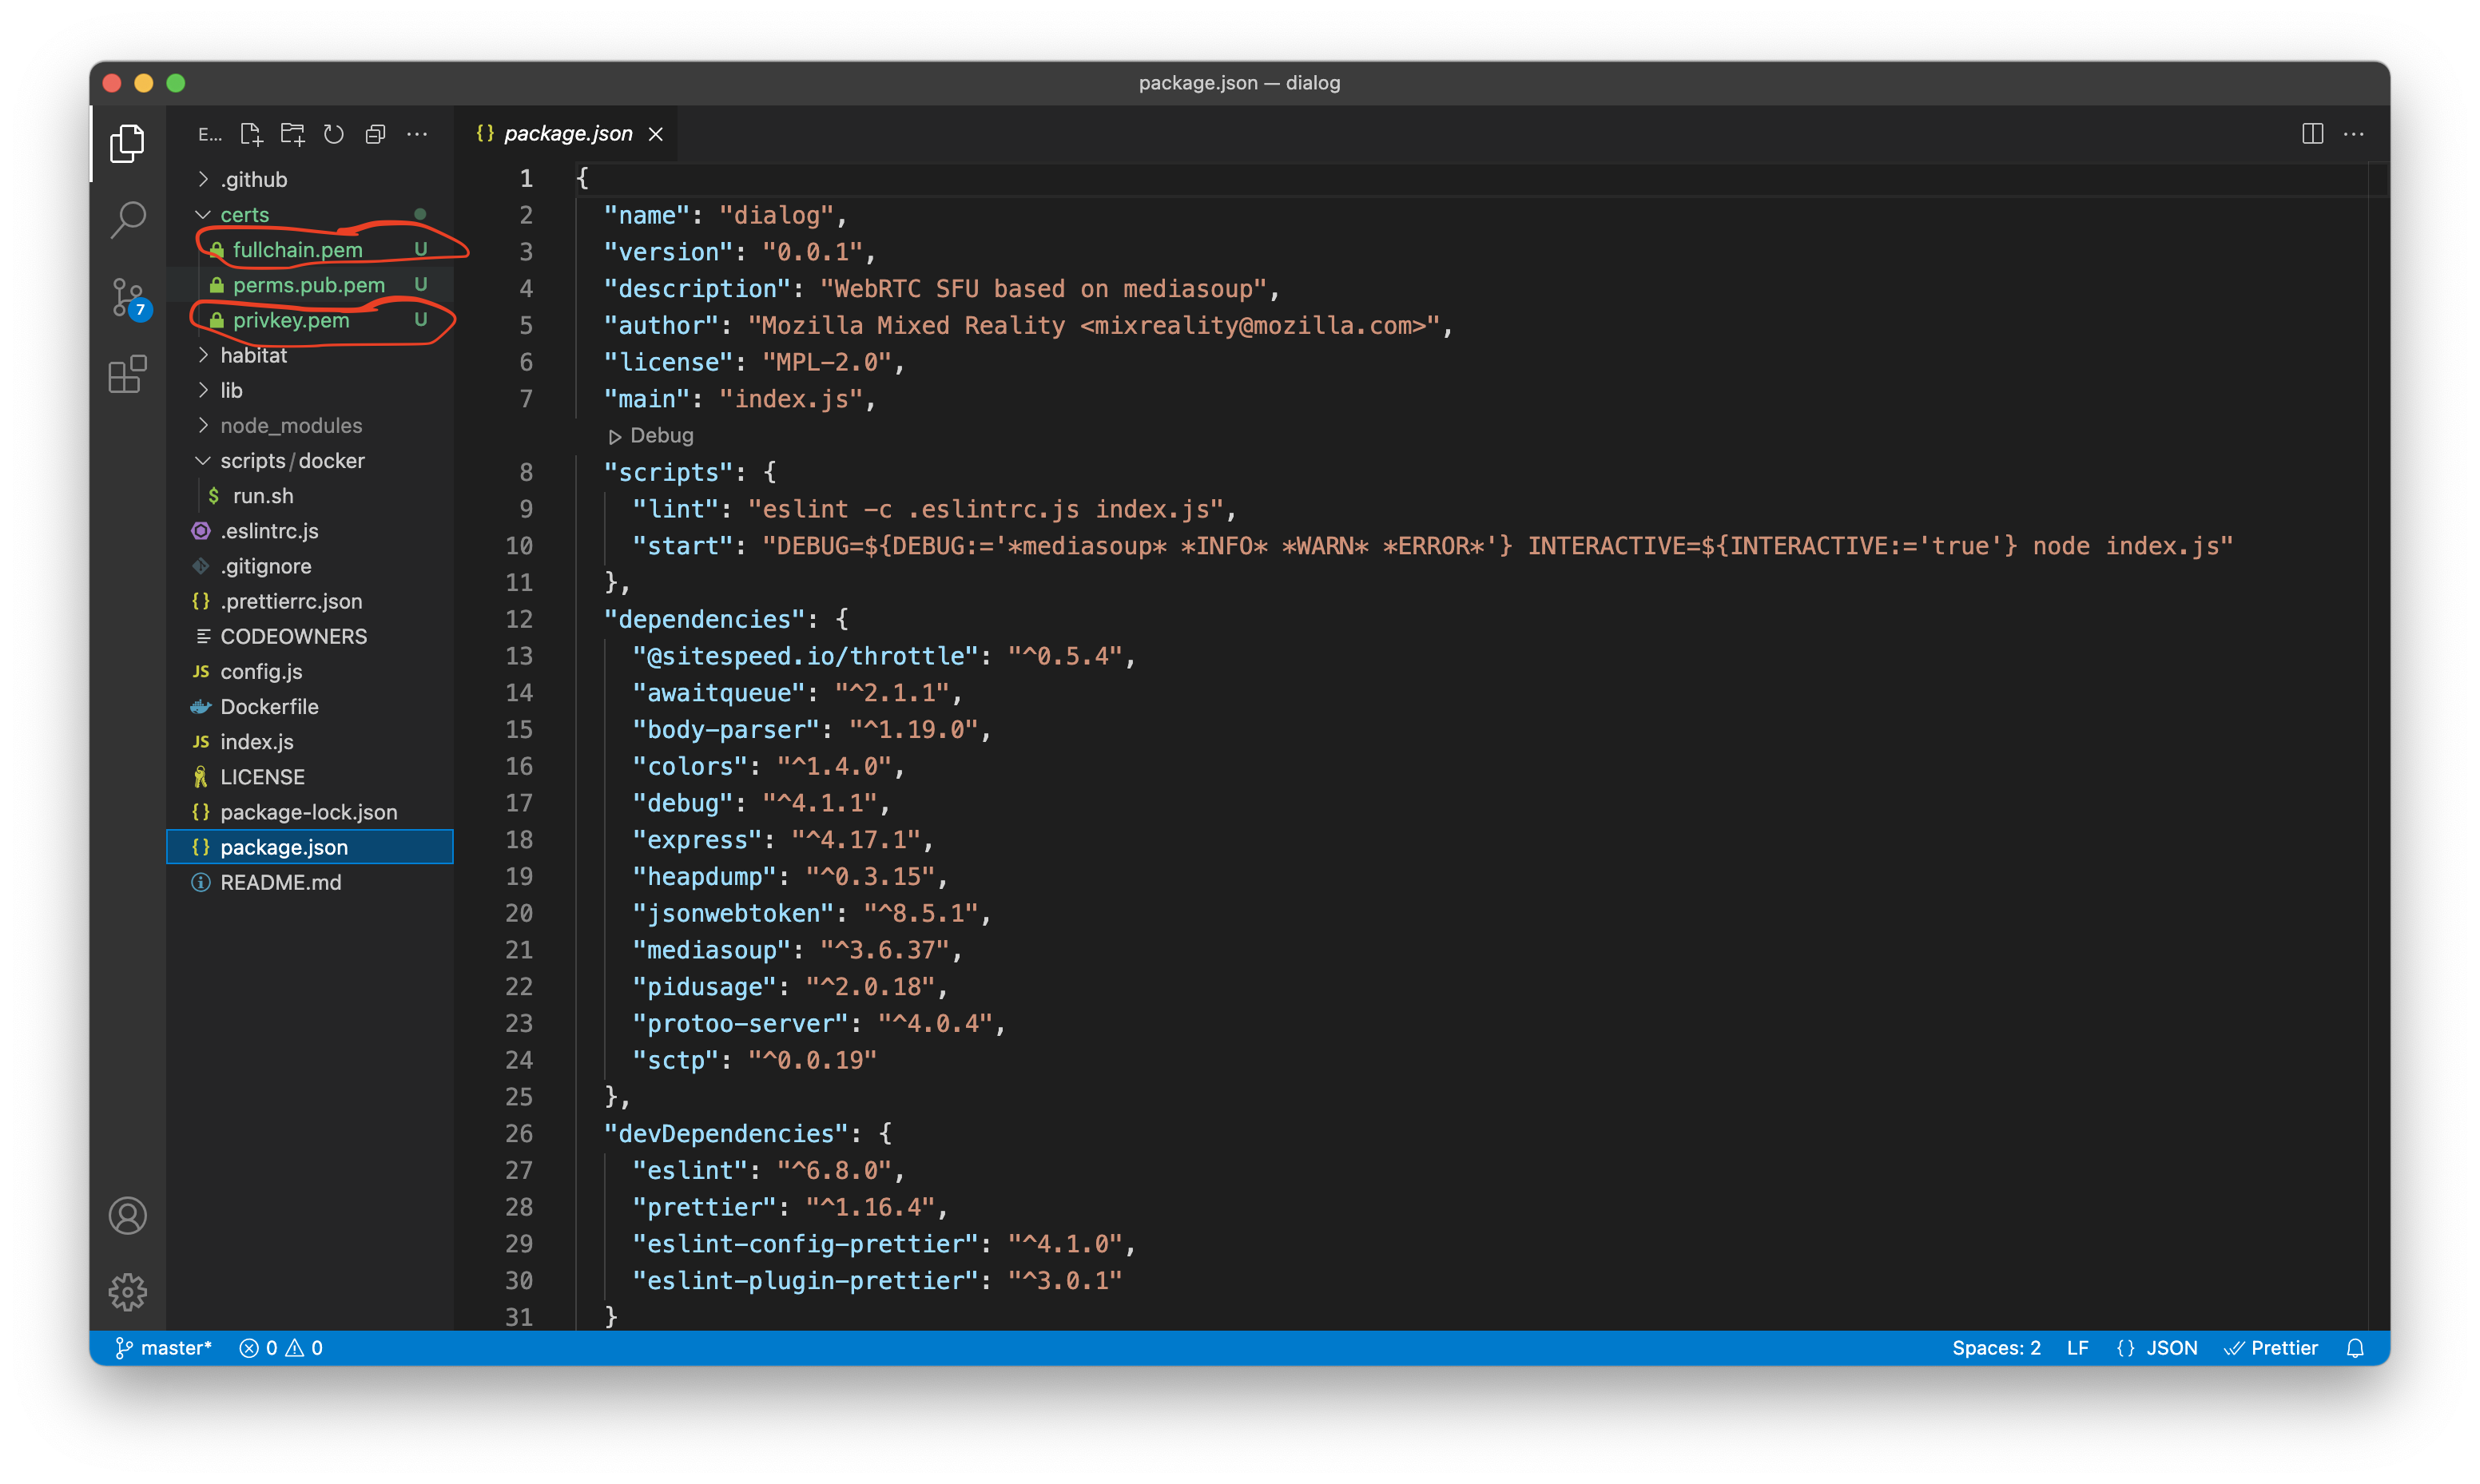The width and height of the screenshot is (2480, 1484).
Task: Open run.sh shell script
Action: tap(310, 495)
